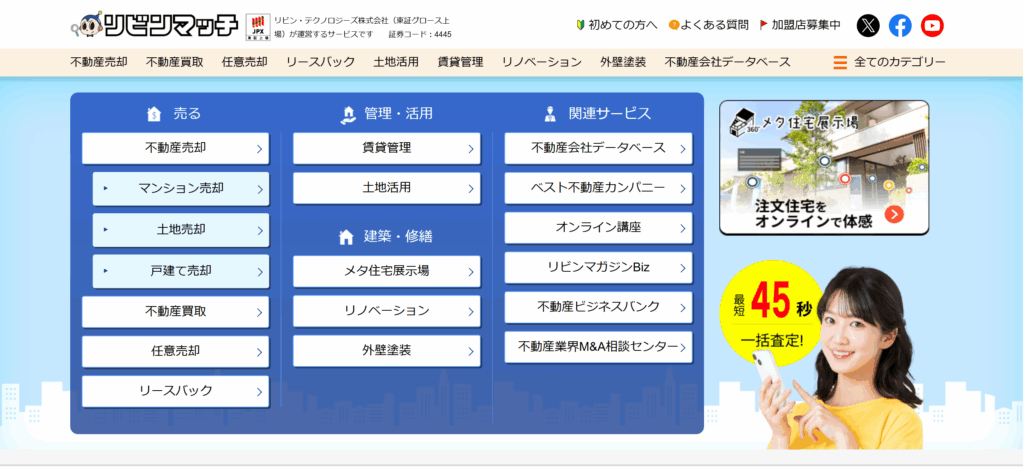Screen dimensions: 1024x467
Task: Open 外壁塗装 from the top navigation bar
Action: tap(623, 62)
